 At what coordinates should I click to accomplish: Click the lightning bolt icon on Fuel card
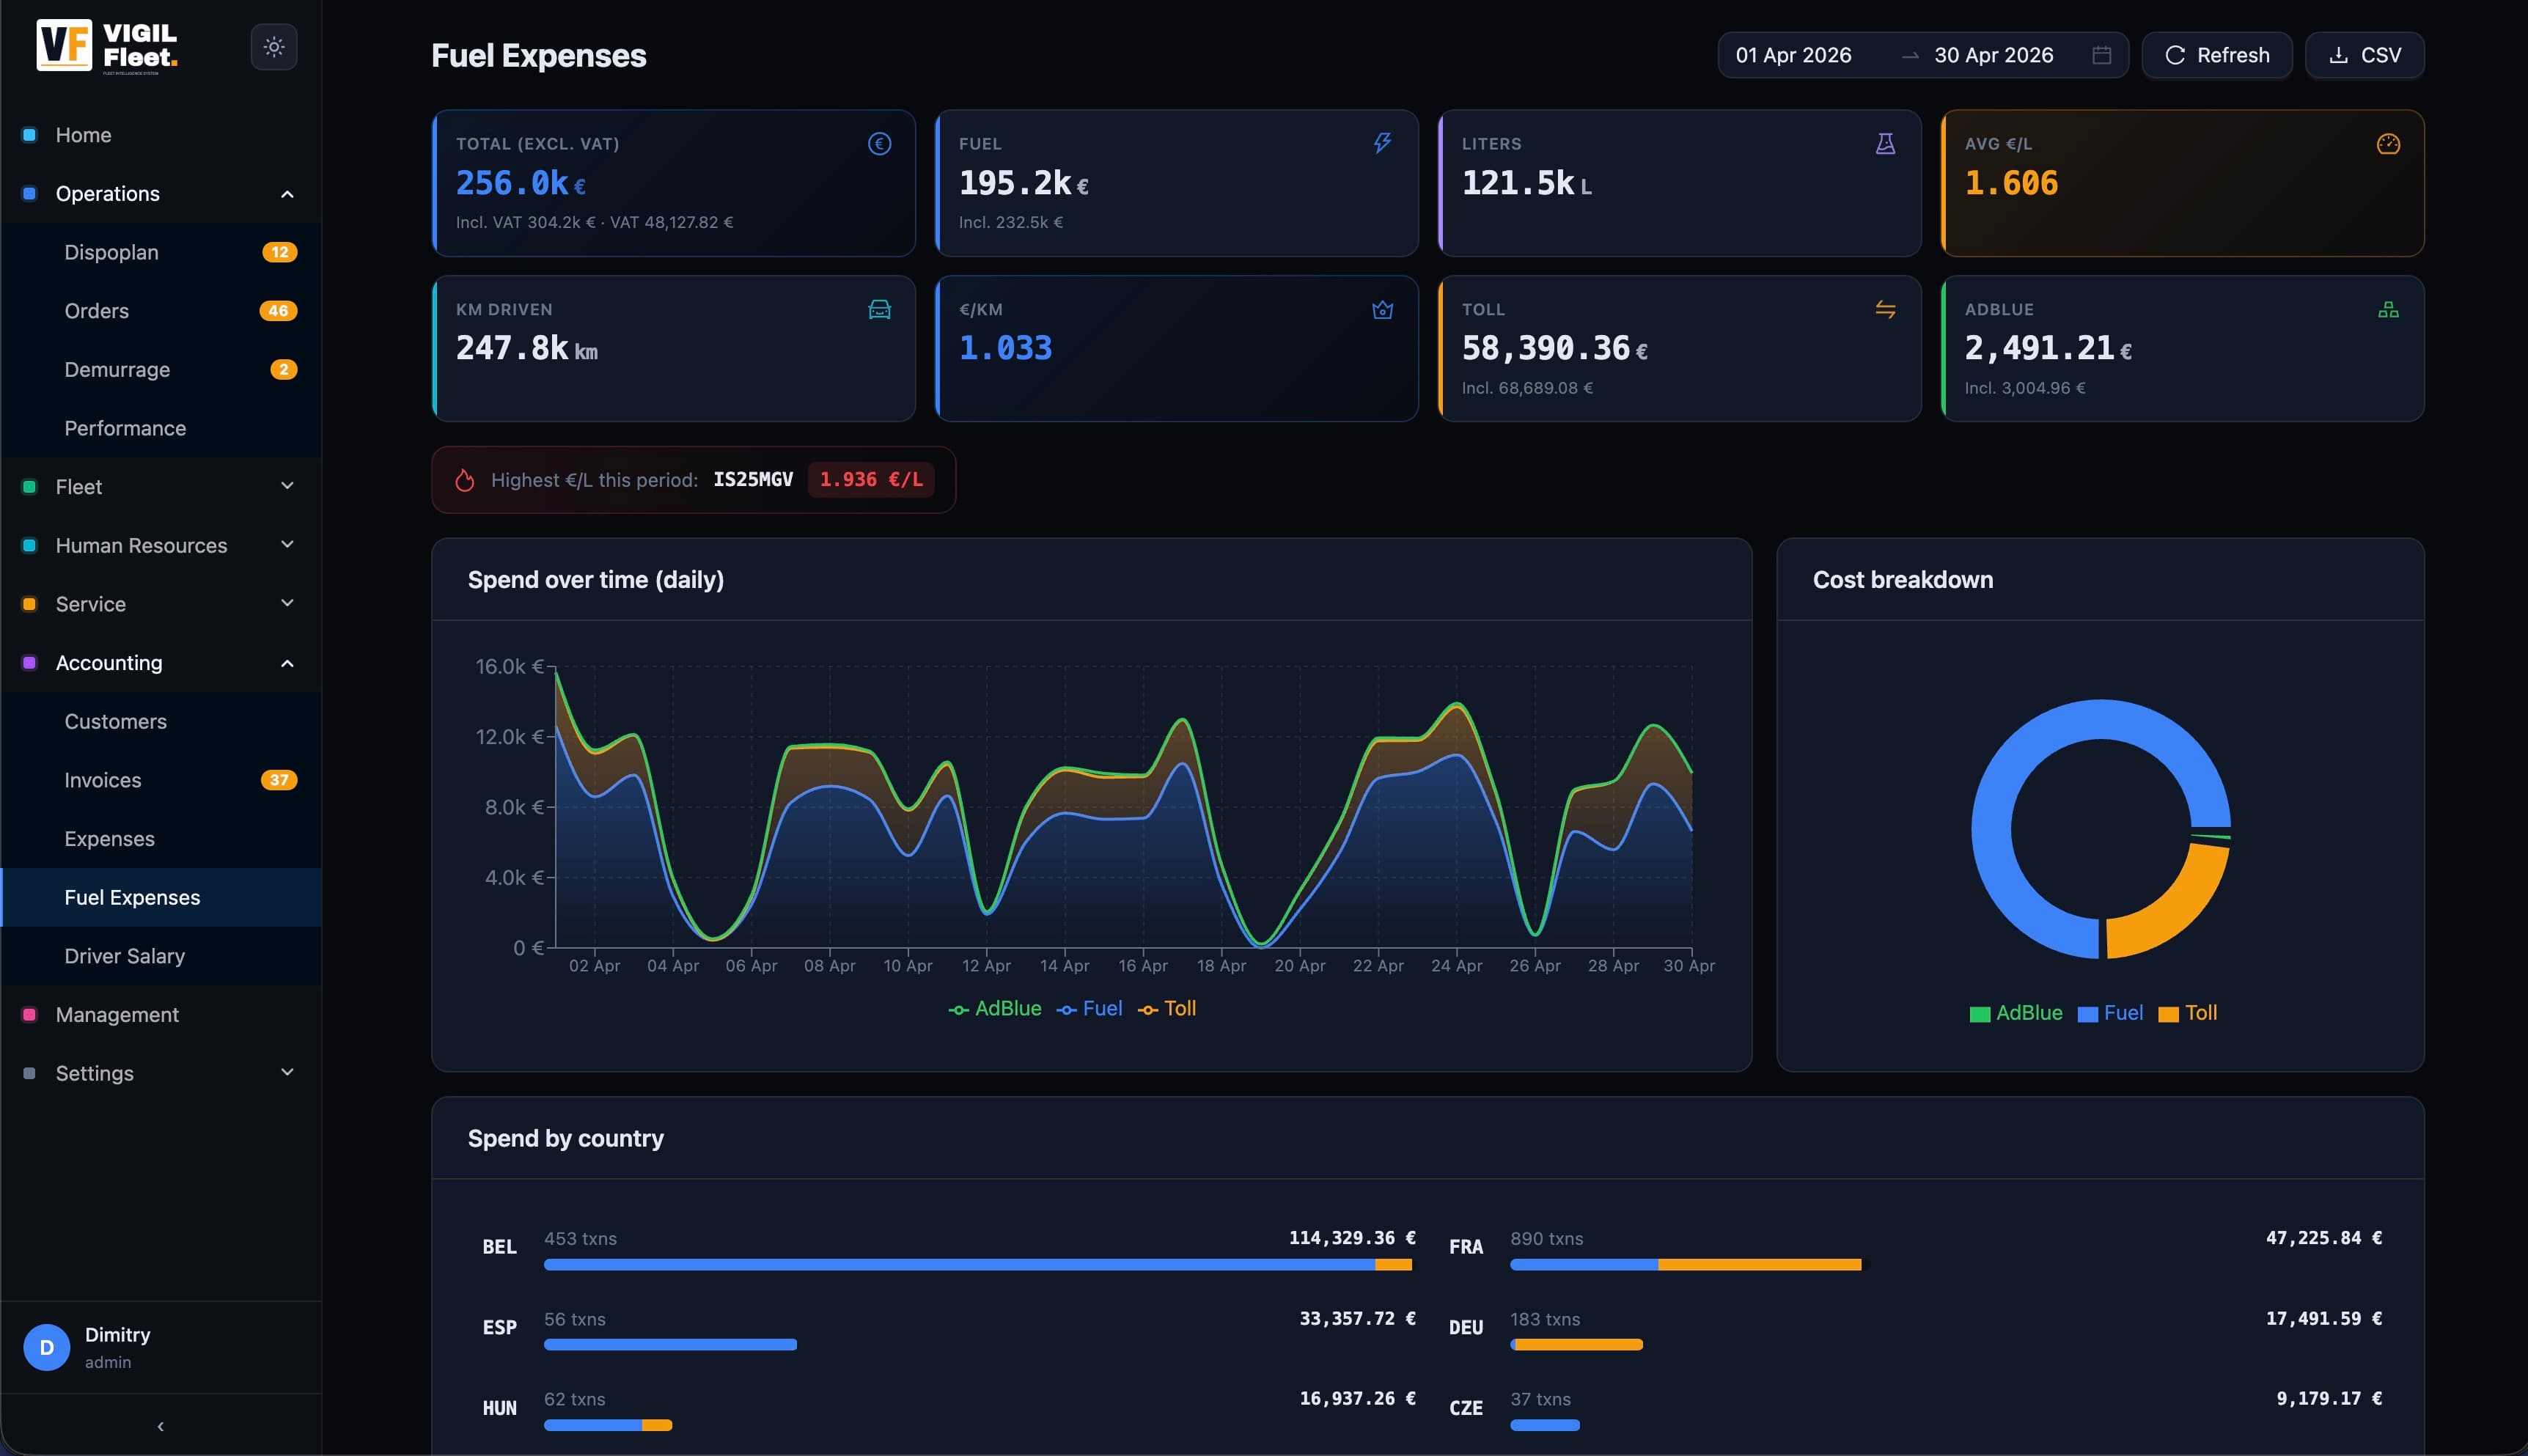pyautogui.click(x=1382, y=143)
